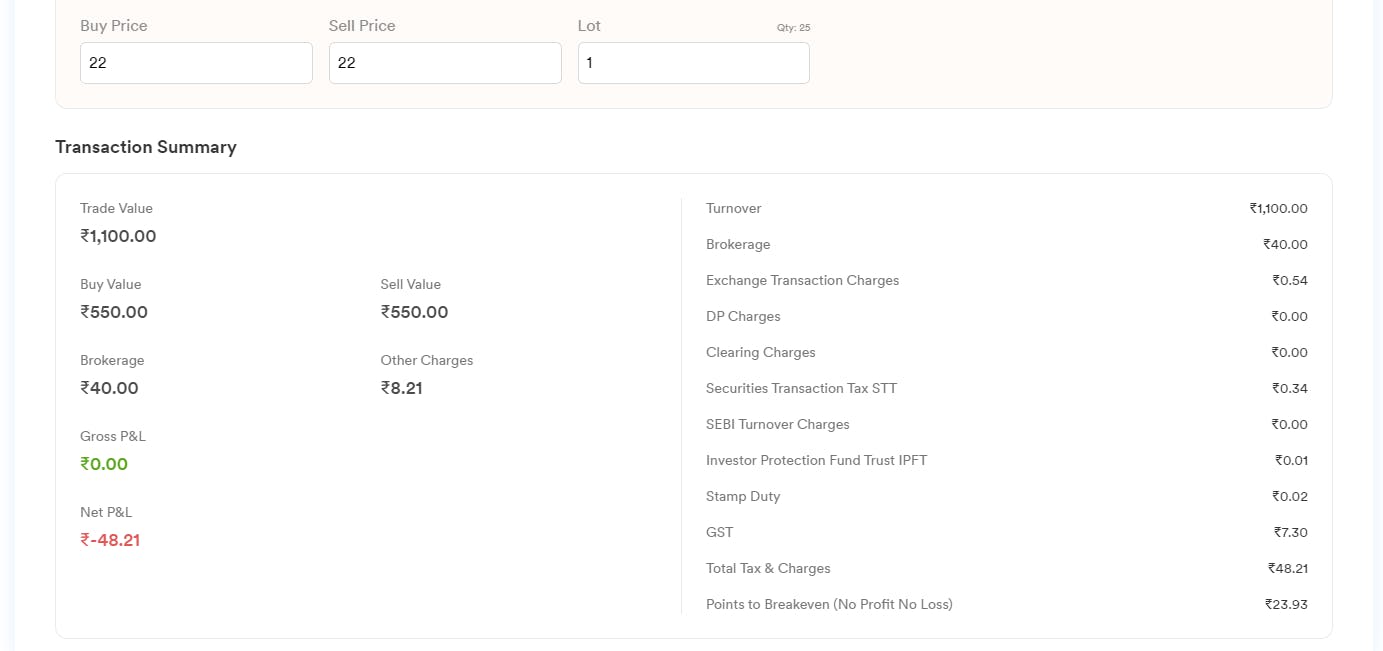Click the Sell Value amount ₹550.00
This screenshot has height=651, width=1383.
coord(414,312)
